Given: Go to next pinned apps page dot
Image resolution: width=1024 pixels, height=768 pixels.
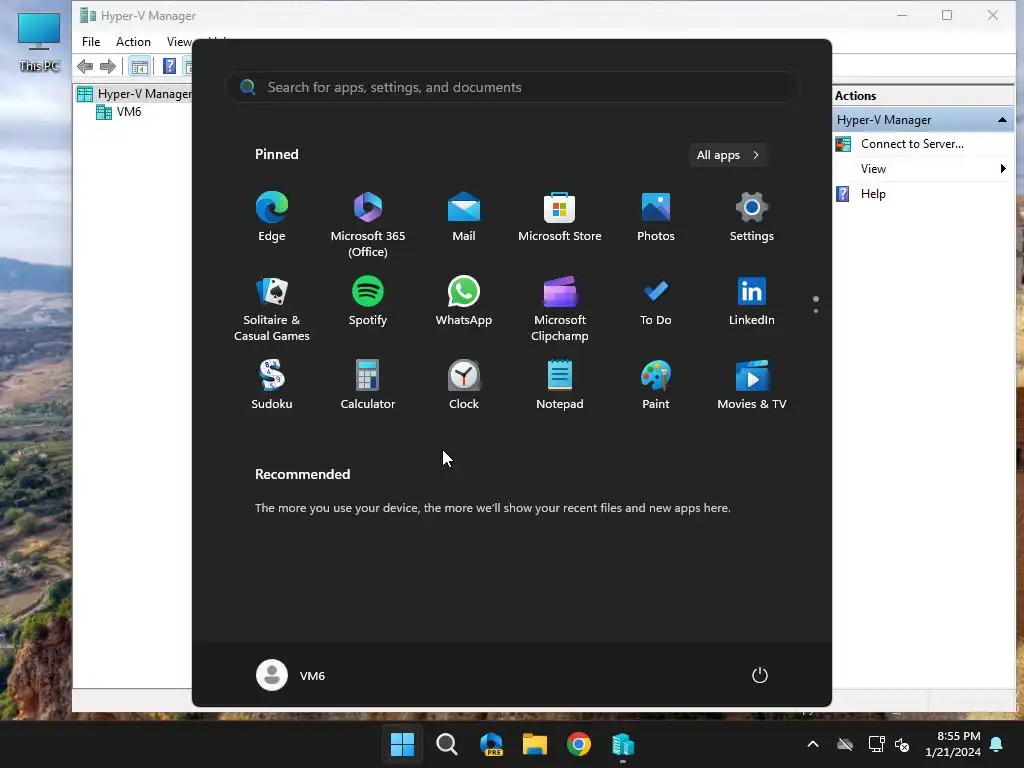Looking at the screenshot, I should [x=816, y=311].
